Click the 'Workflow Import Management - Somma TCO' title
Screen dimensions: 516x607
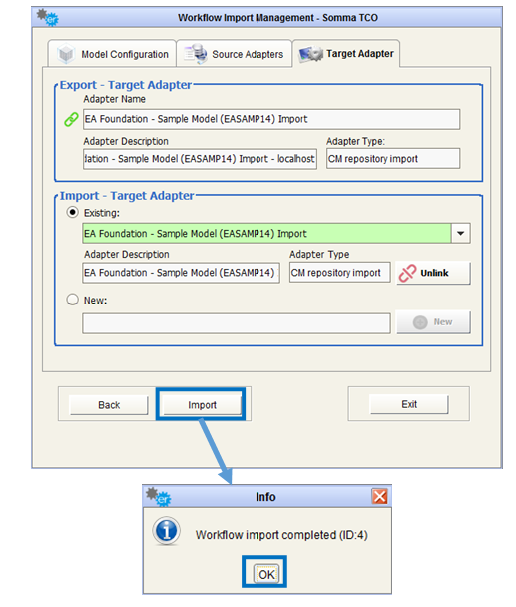pyautogui.click(x=278, y=18)
